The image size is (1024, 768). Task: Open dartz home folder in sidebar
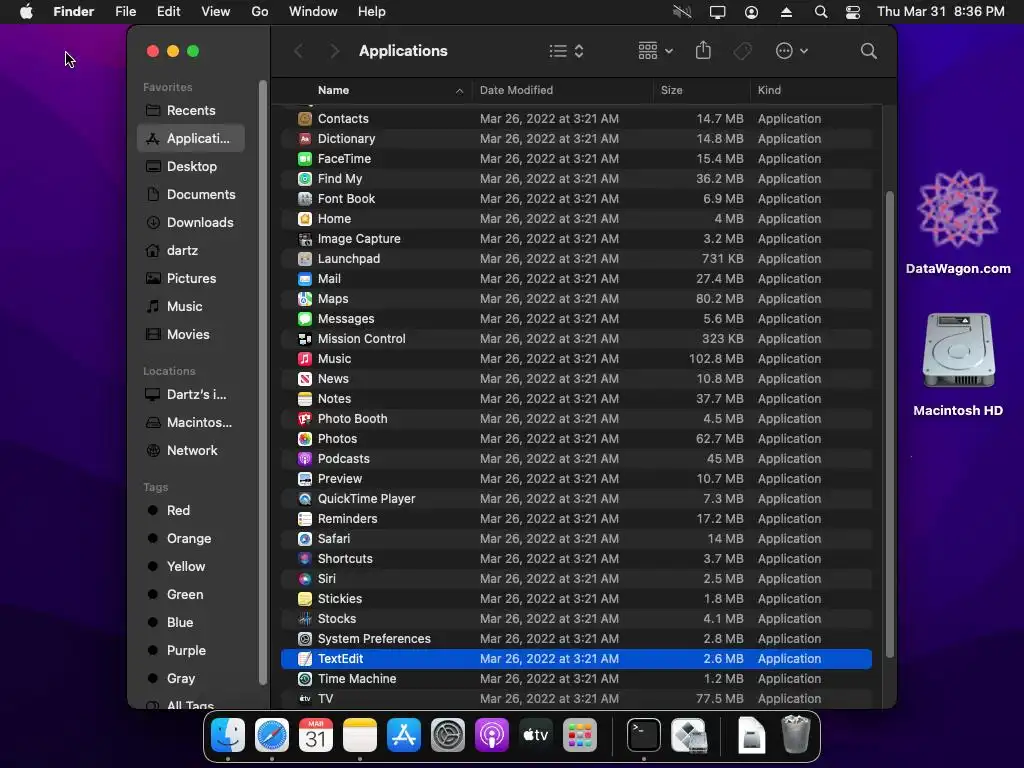(191, 251)
